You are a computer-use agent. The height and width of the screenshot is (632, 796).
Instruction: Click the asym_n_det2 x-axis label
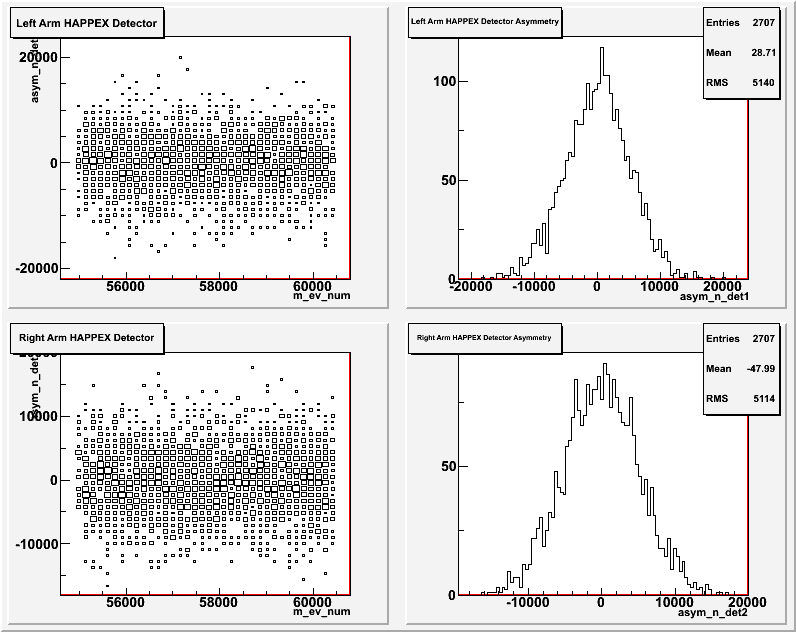point(713,613)
